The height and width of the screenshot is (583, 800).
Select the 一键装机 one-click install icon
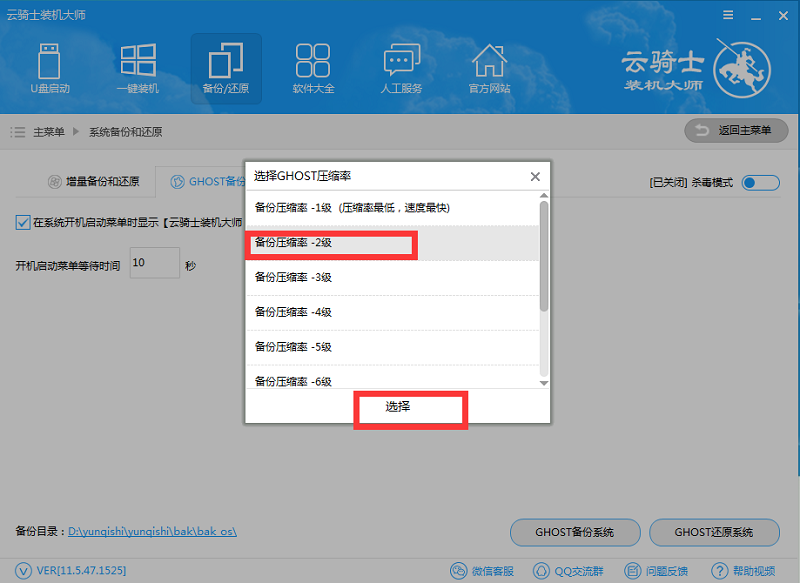click(x=138, y=69)
